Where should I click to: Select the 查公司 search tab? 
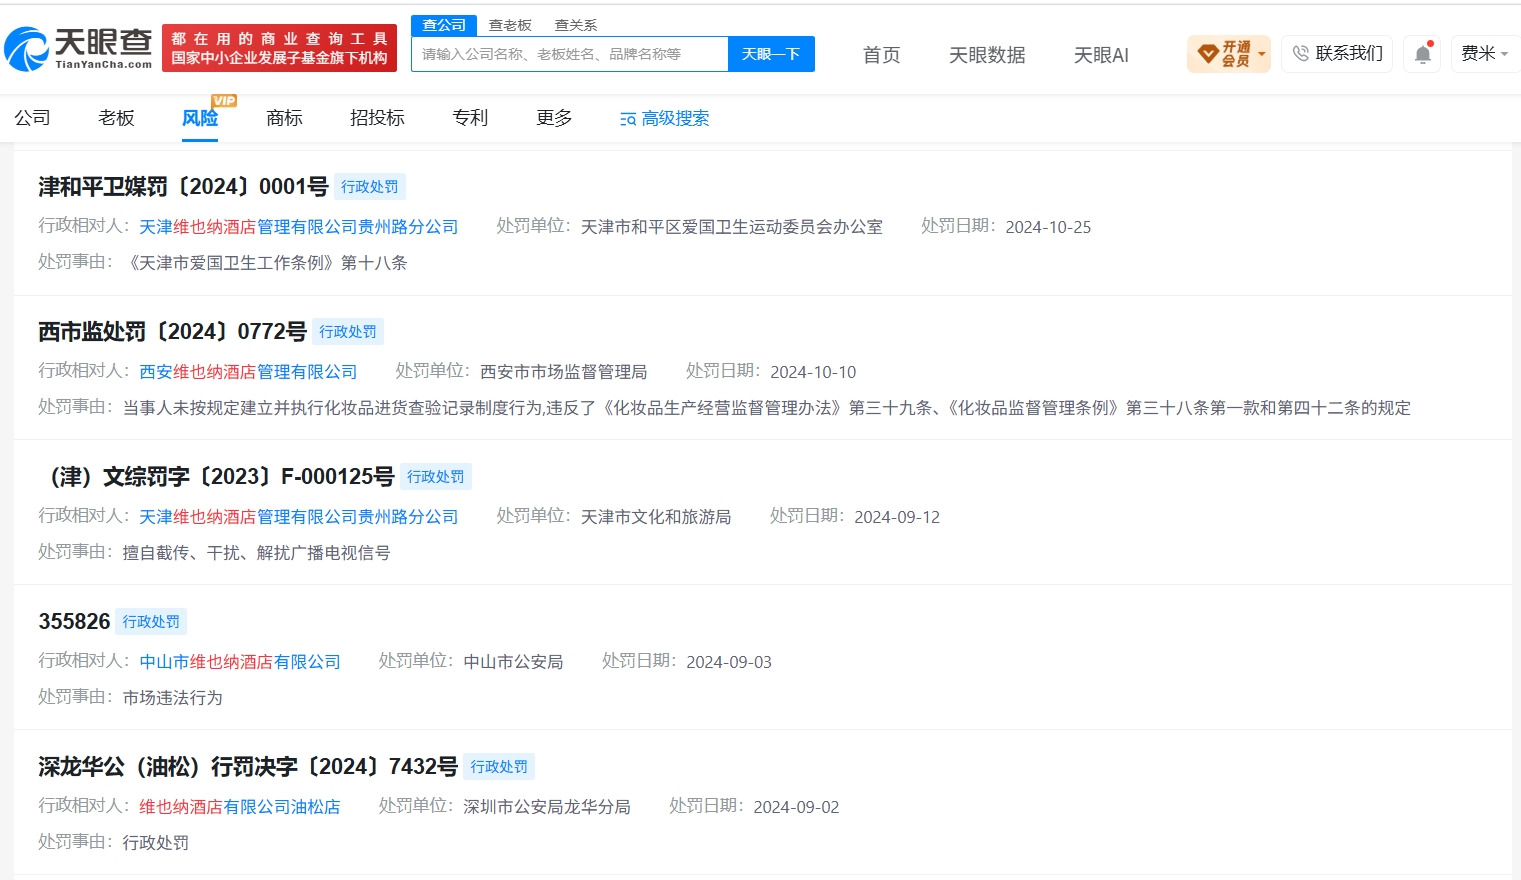pyautogui.click(x=444, y=25)
